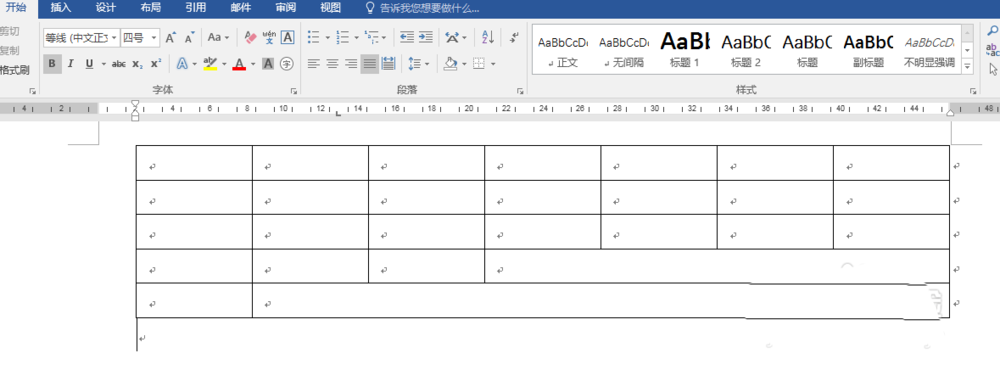The height and width of the screenshot is (370, 1000).
Task: Click the Replace (ab-ac) icon
Action: pos(993,49)
